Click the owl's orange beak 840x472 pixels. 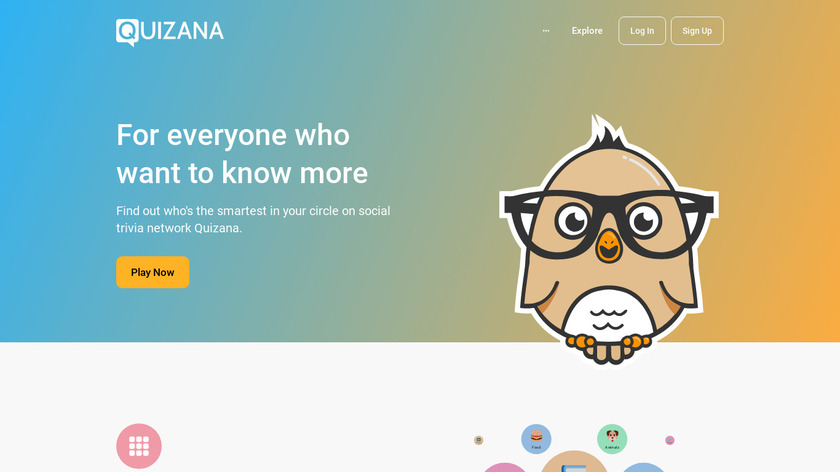(x=609, y=246)
